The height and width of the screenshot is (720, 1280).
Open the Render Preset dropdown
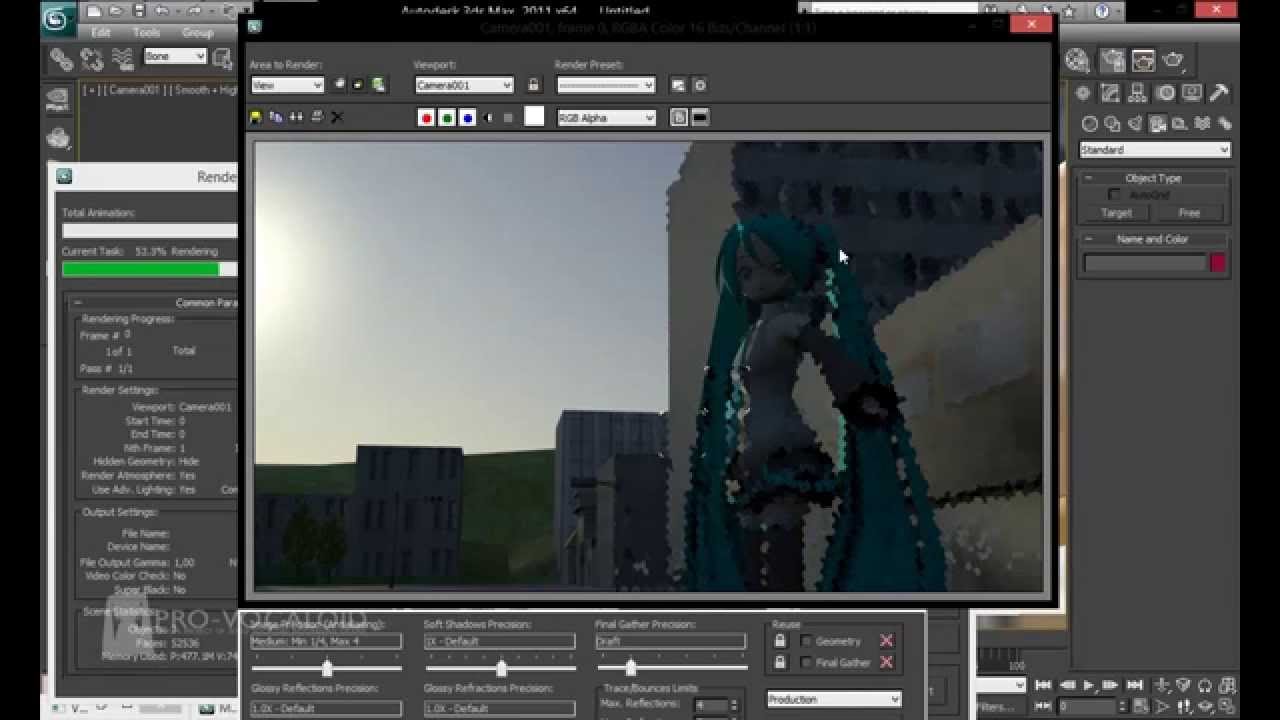(606, 86)
